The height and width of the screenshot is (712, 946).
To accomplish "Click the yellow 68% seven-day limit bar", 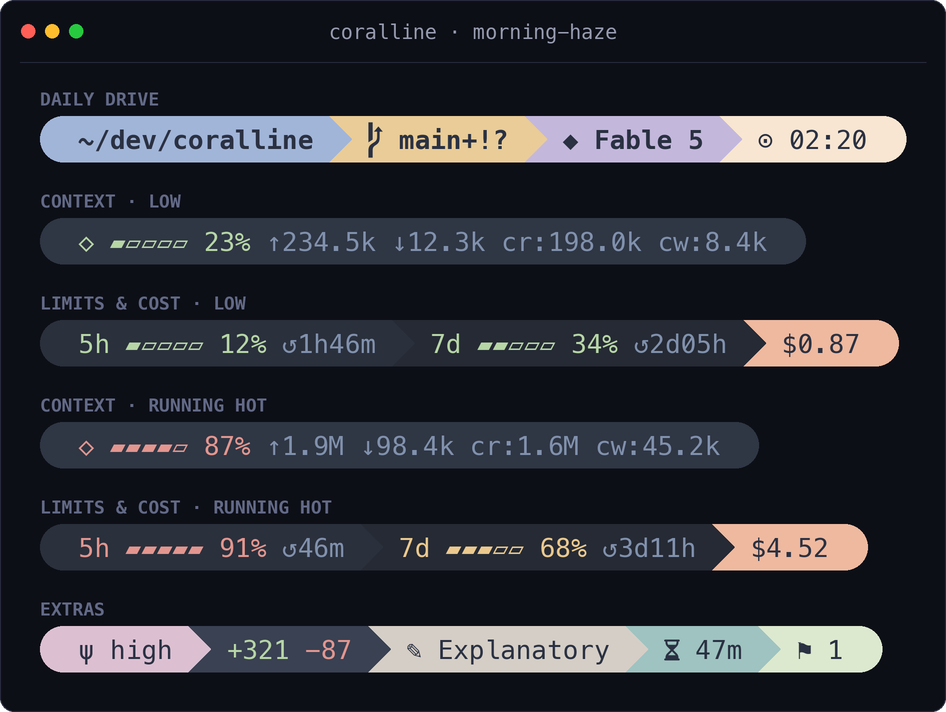I will click(x=484, y=550).
